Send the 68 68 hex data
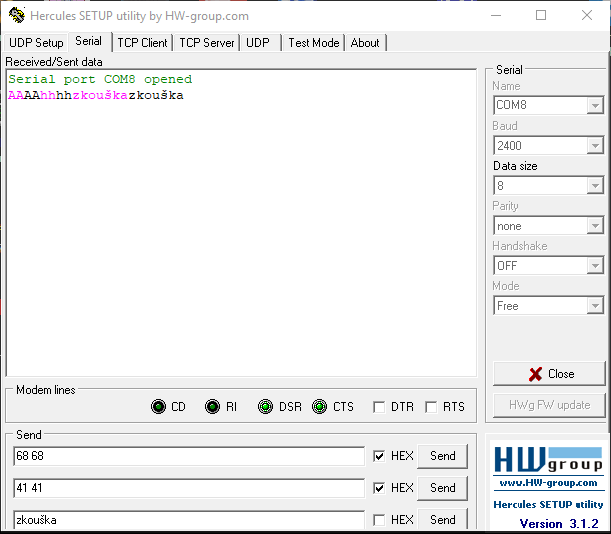611x534 pixels. (x=442, y=456)
